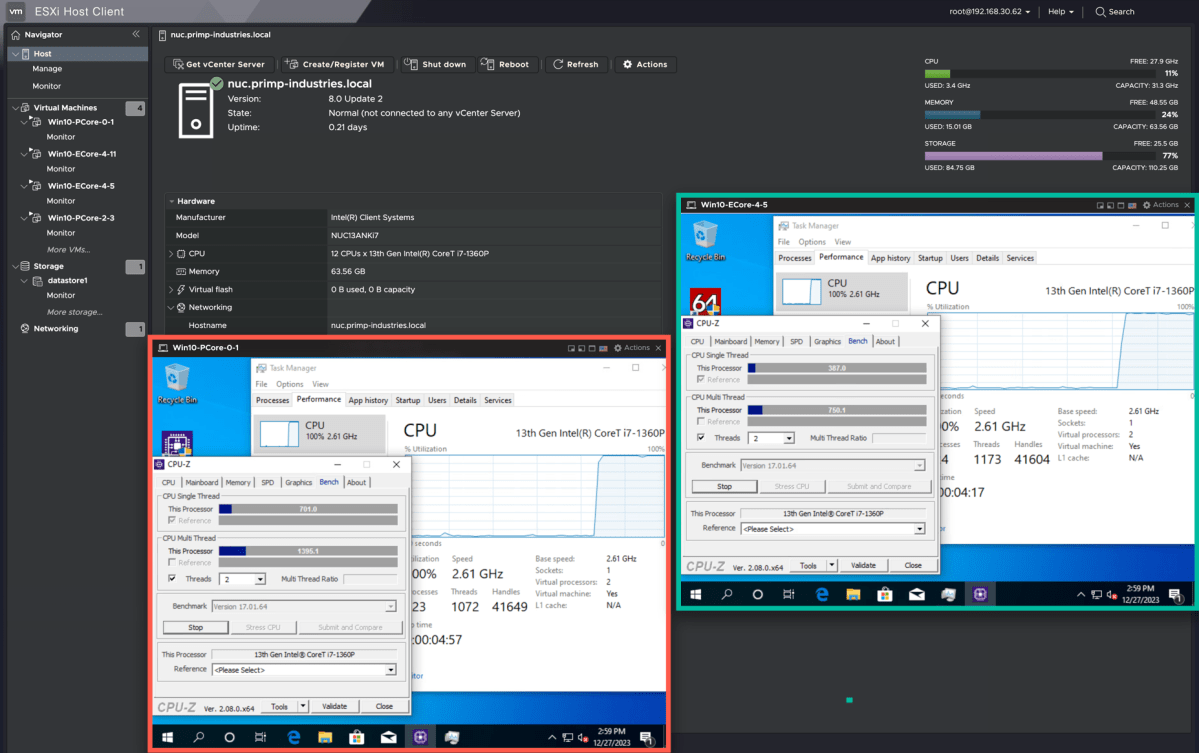
Task: Switch to Memory tab in ECore-4-5 CPU-Z
Action: click(x=766, y=342)
